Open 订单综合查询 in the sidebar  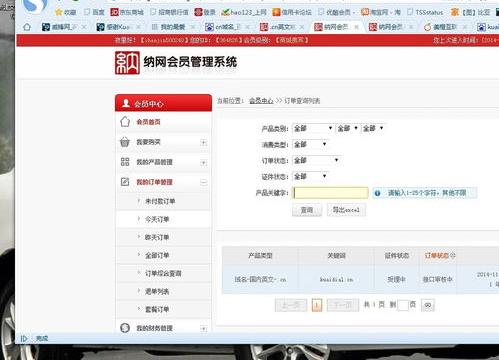pyautogui.click(x=163, y=273)
